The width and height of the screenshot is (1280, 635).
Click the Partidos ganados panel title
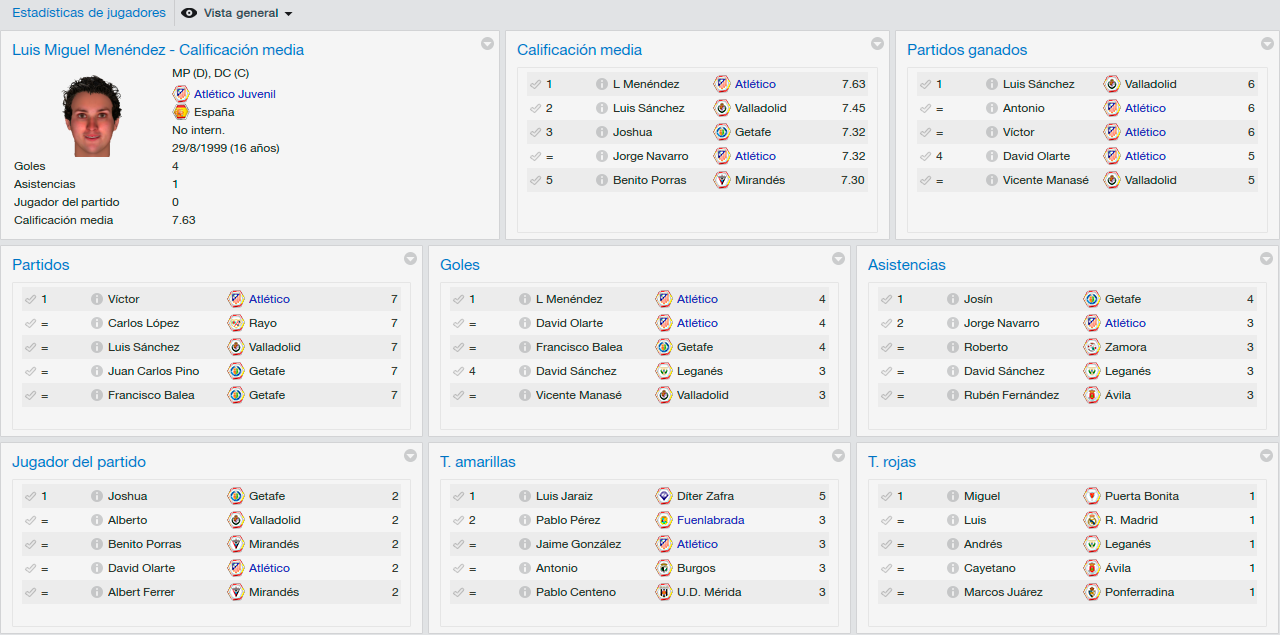point(967,50)
